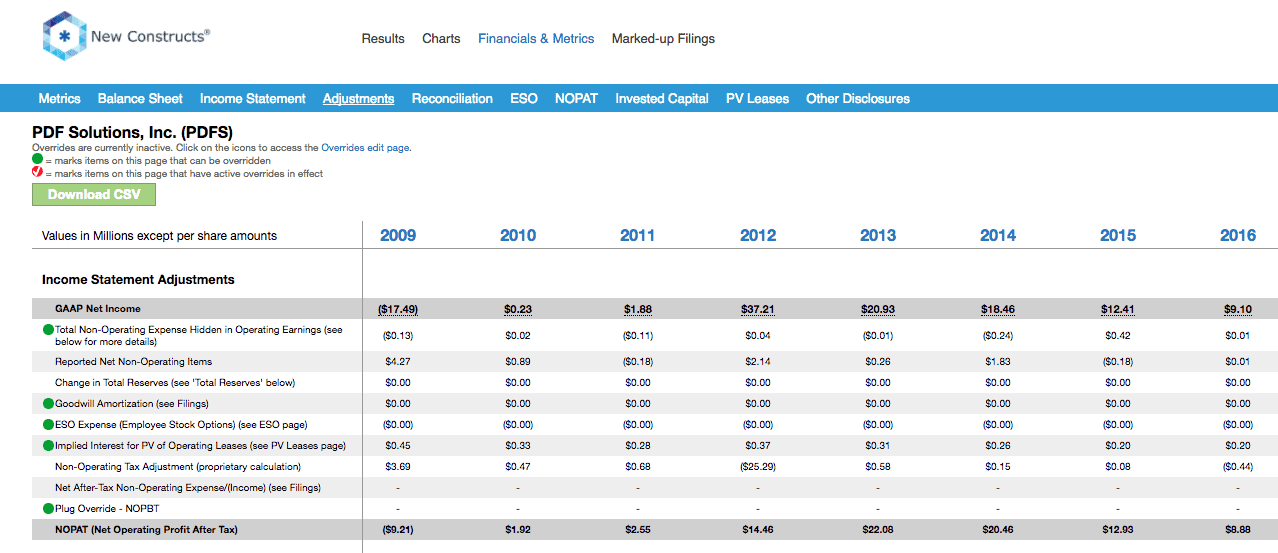Viewport: 1278px width, 553px height.
Task: Click green override dot beside Implied Interest row
Action: 48,445
